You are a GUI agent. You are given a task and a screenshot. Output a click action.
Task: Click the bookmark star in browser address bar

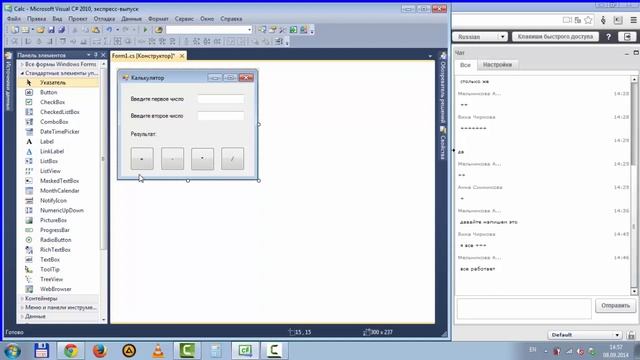(x=588, y=20)
